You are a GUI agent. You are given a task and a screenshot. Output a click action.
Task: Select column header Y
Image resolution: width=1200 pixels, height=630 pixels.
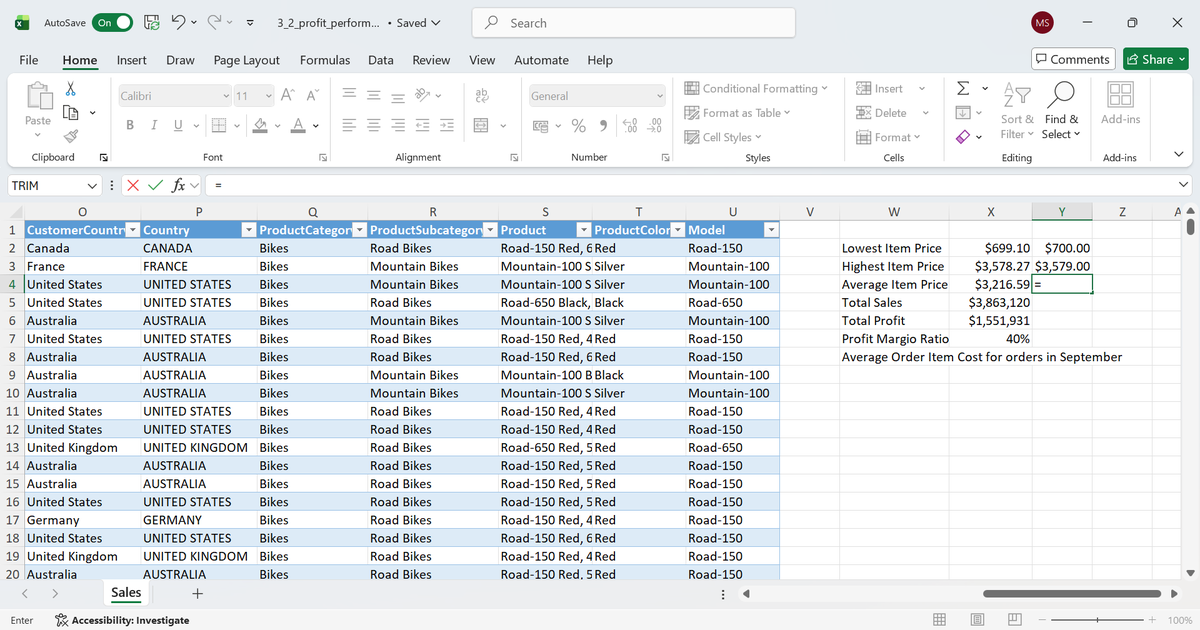[x=1062, y=211]
